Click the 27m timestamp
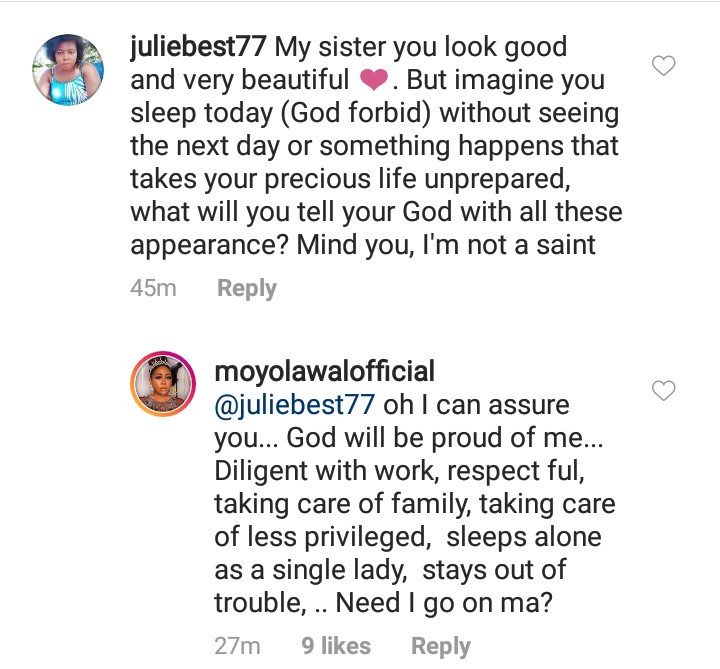The image size is (720, 669). tap(237, 646)
